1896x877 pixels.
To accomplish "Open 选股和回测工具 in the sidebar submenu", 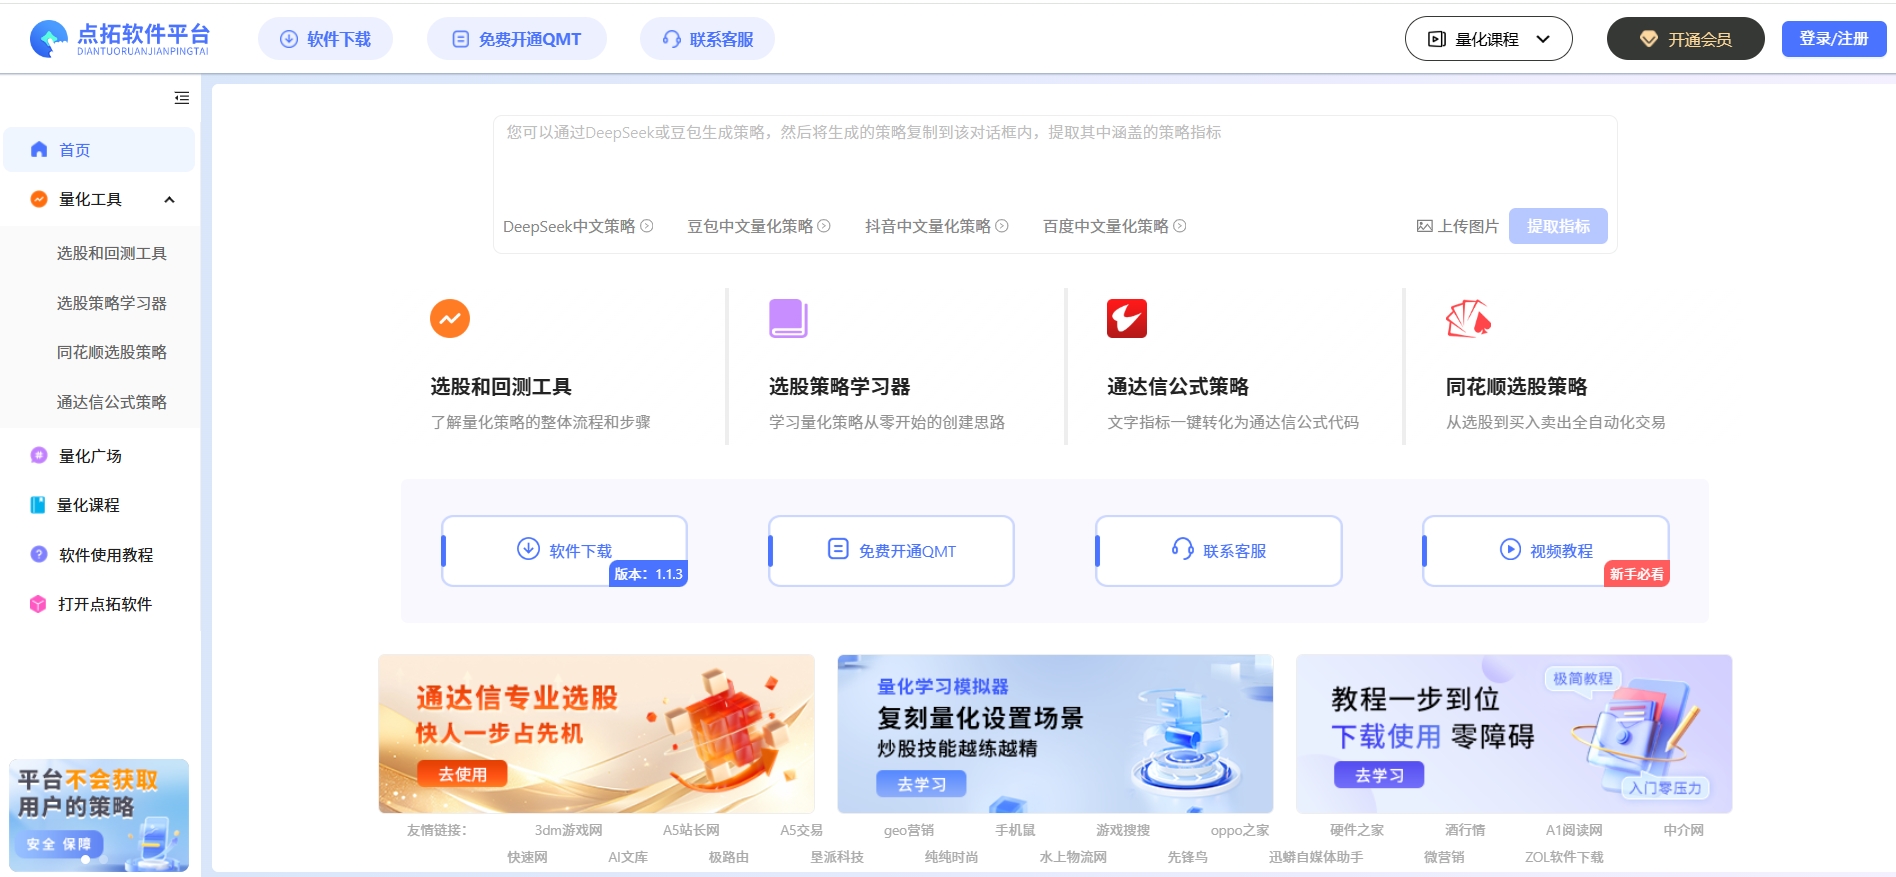I will [112, 253].
